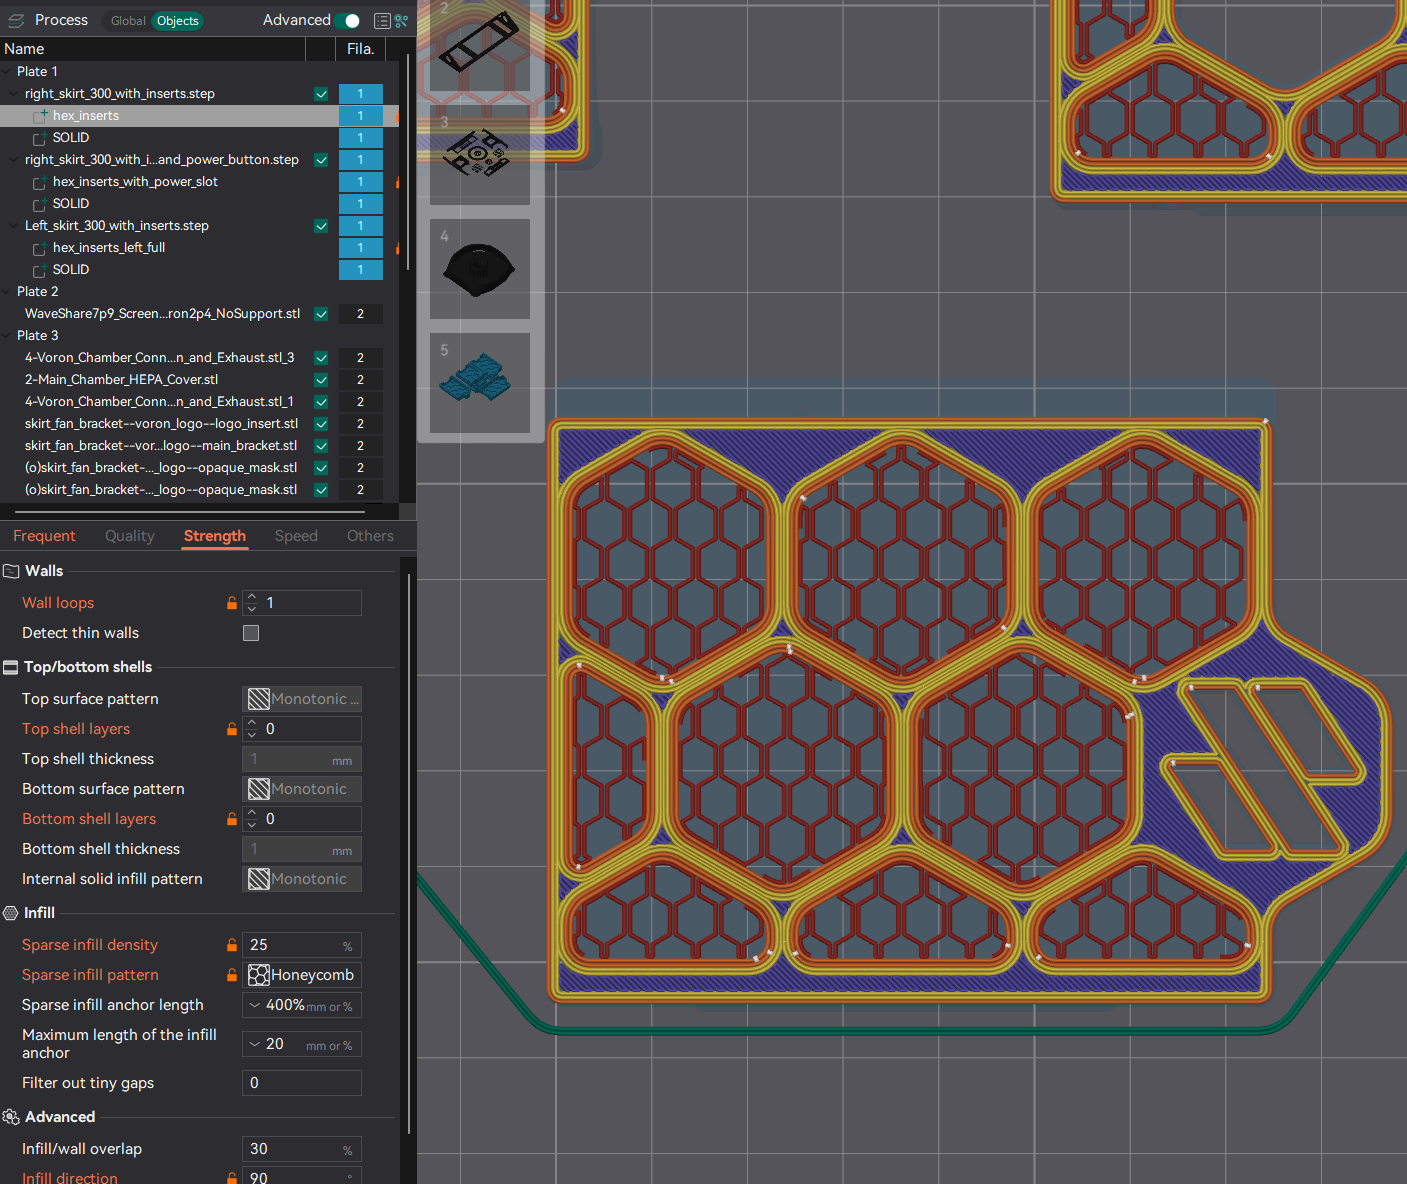The image size is (1407, 1184).
Task: Collapse the Plate 1 tree branch
Action: tap(8, 71)
